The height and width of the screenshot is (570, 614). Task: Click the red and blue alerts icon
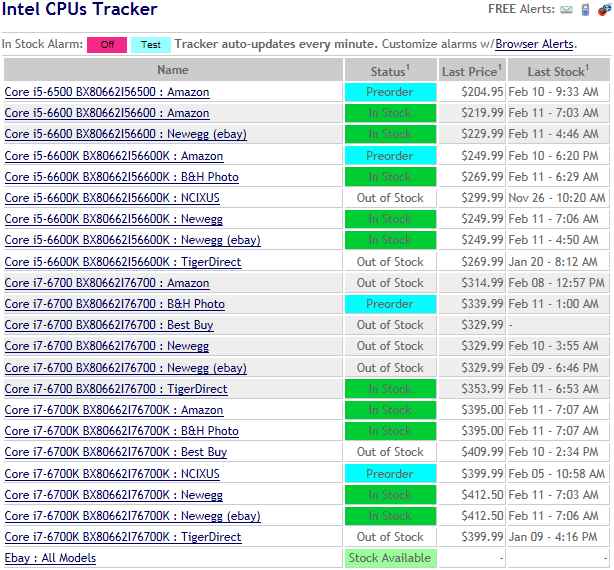click(602, 10)
